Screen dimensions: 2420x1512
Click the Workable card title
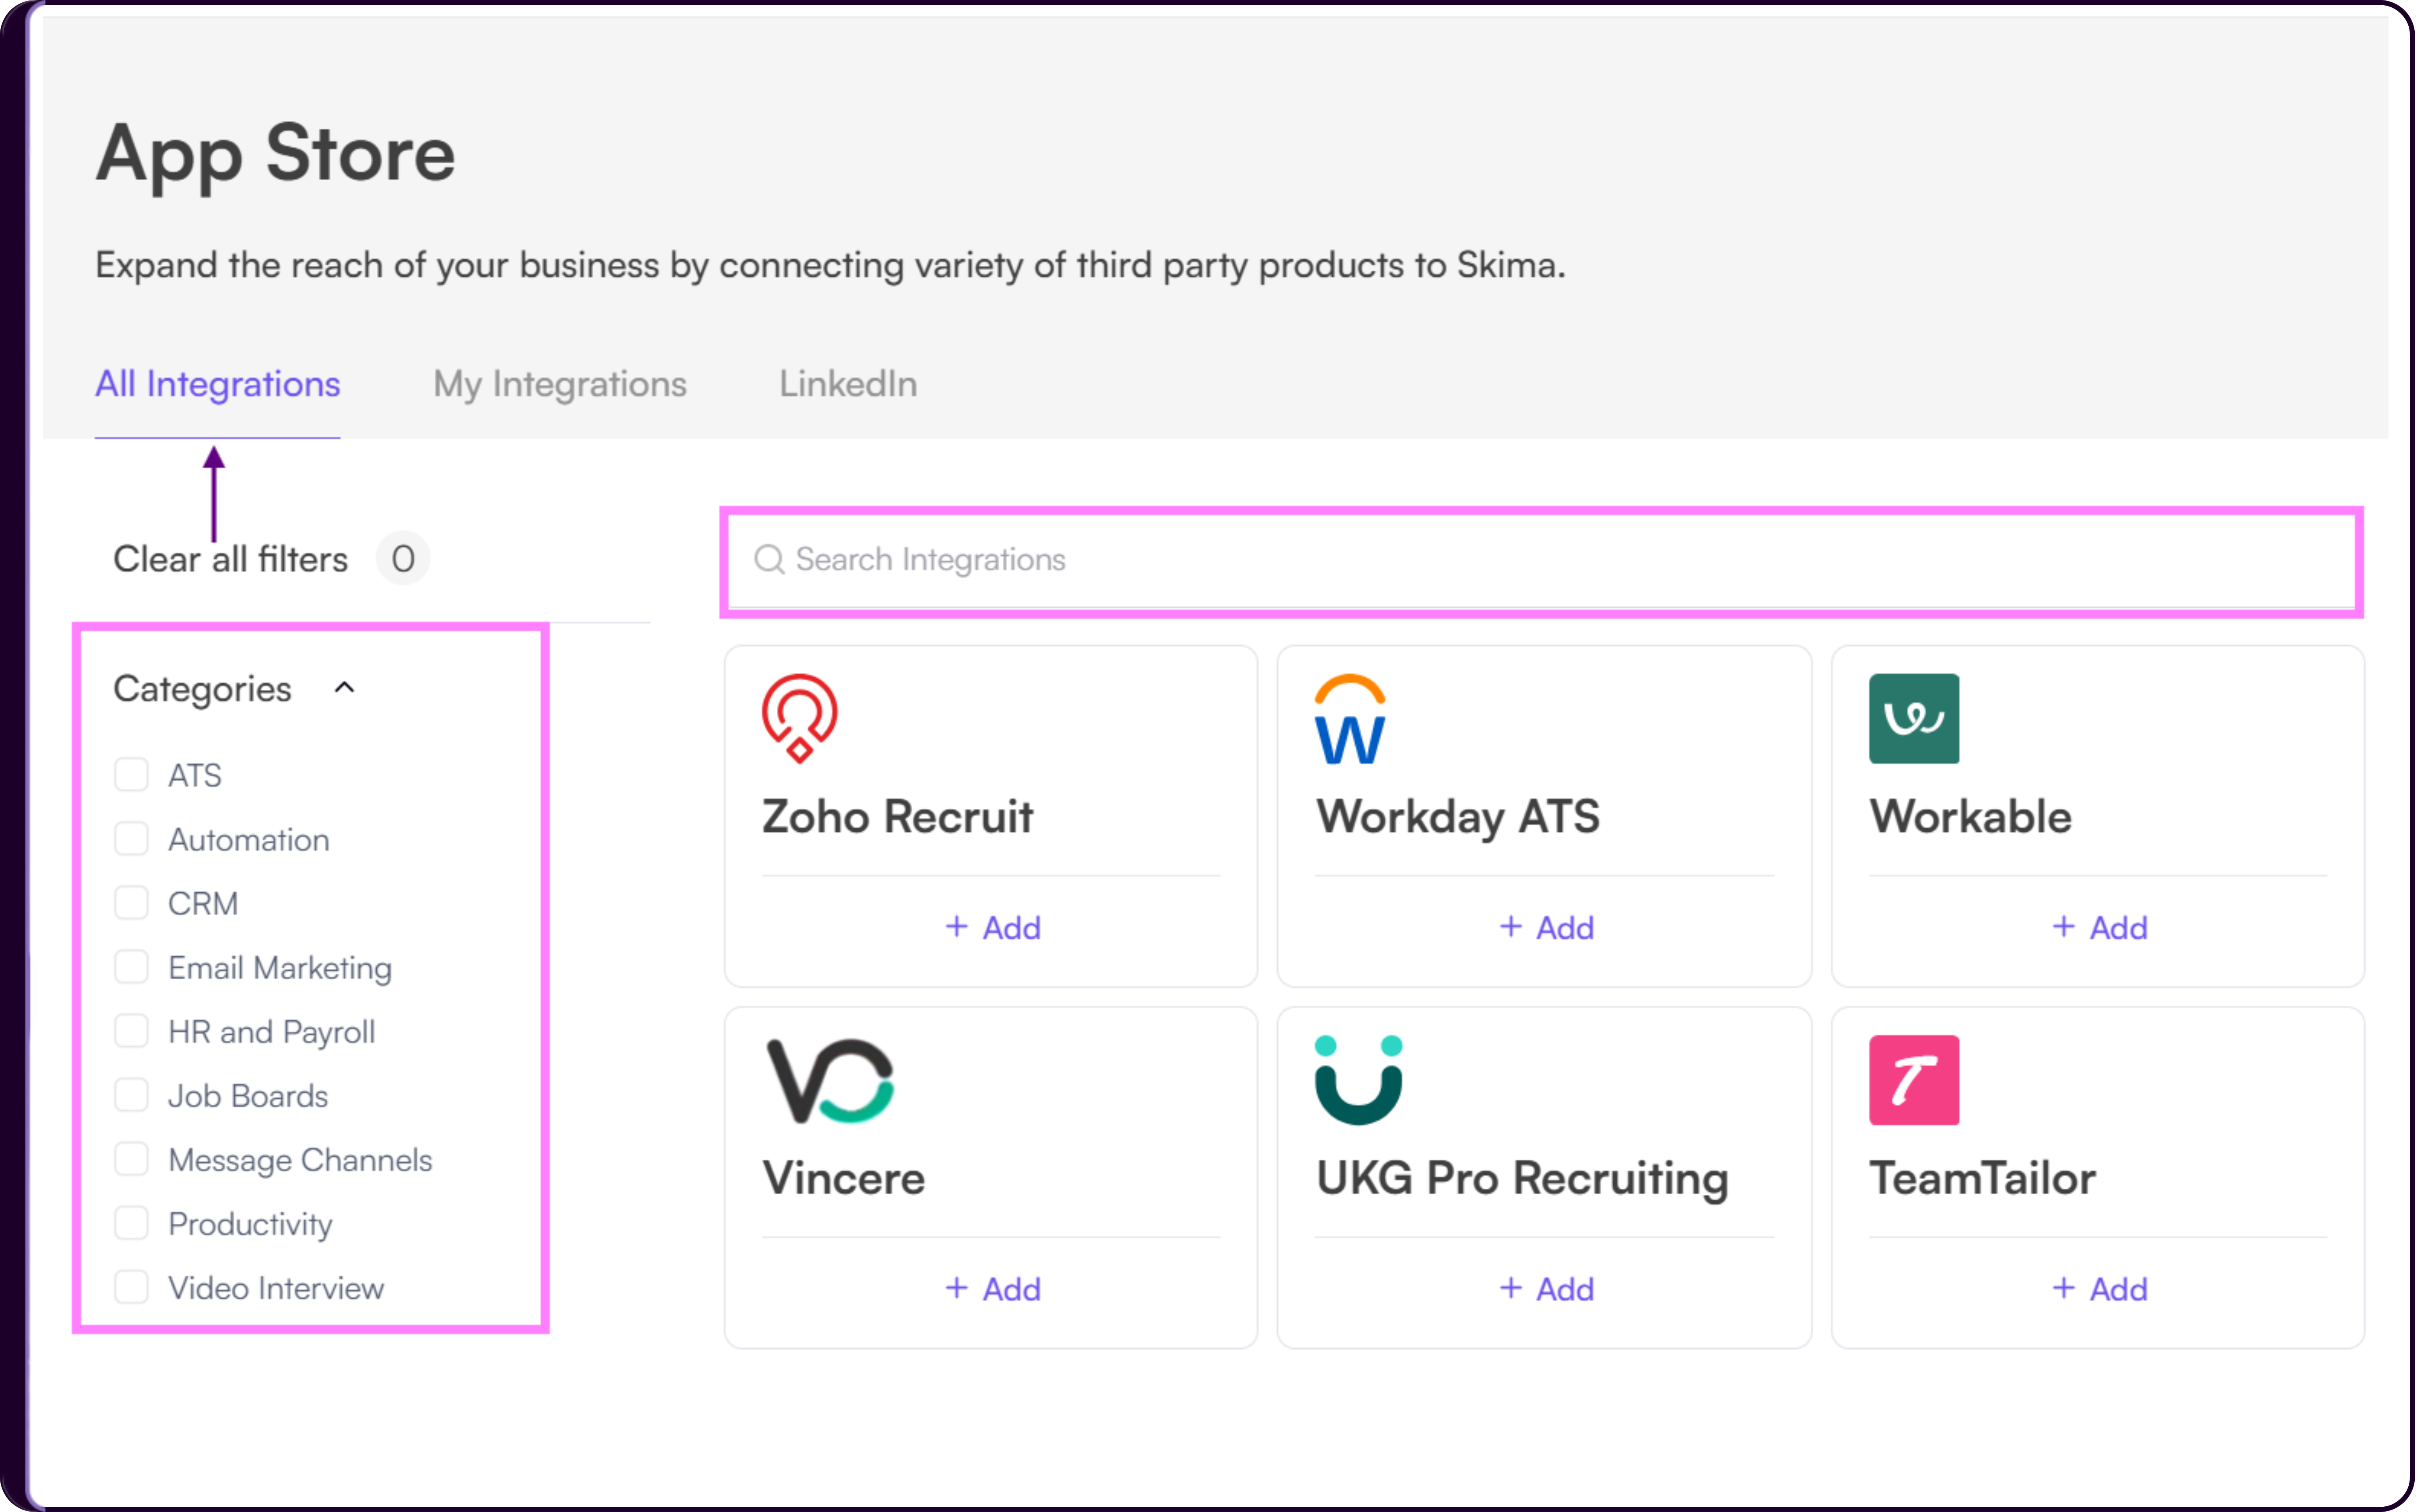[1971, 817]
